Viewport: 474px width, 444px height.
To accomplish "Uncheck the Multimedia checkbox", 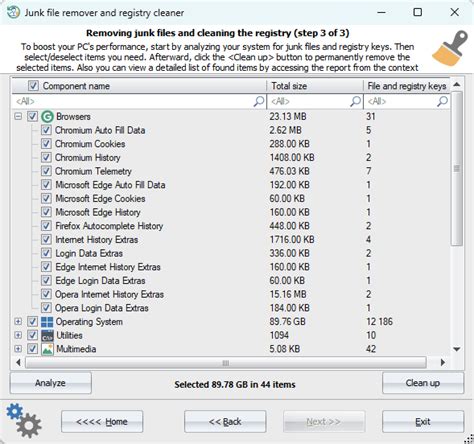I will coord(32,349).
